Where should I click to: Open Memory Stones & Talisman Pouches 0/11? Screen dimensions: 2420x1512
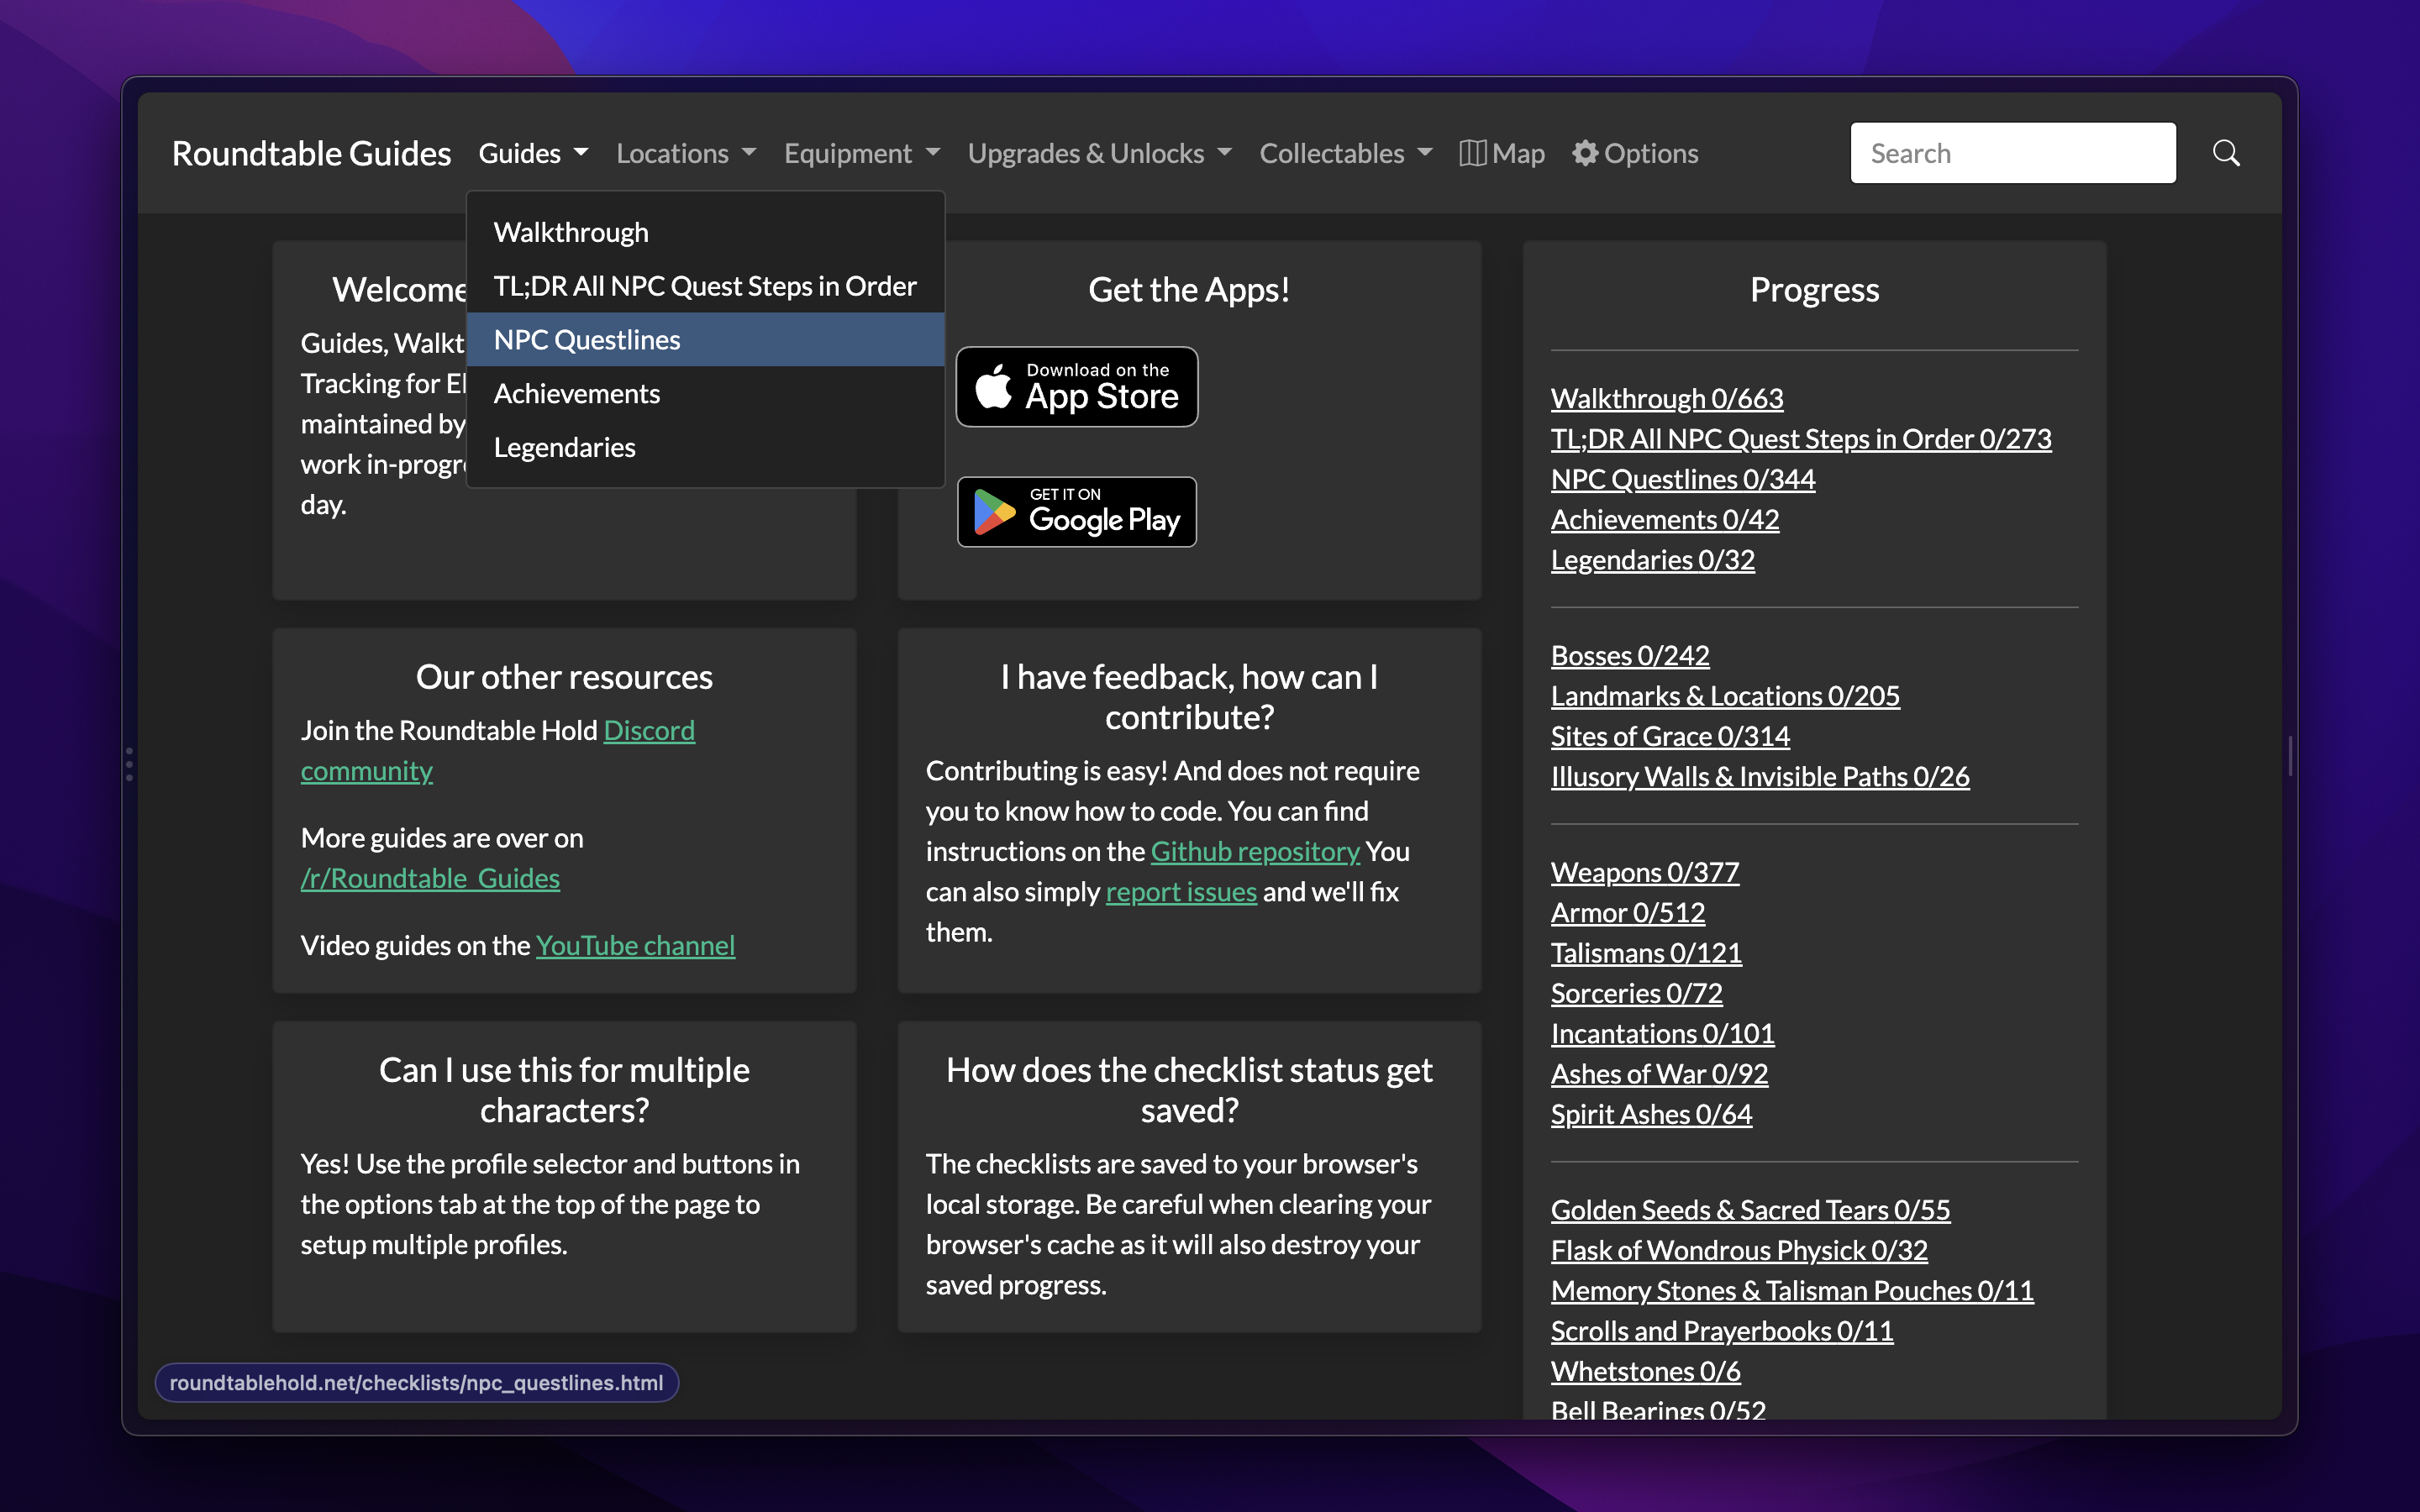1792,1290
